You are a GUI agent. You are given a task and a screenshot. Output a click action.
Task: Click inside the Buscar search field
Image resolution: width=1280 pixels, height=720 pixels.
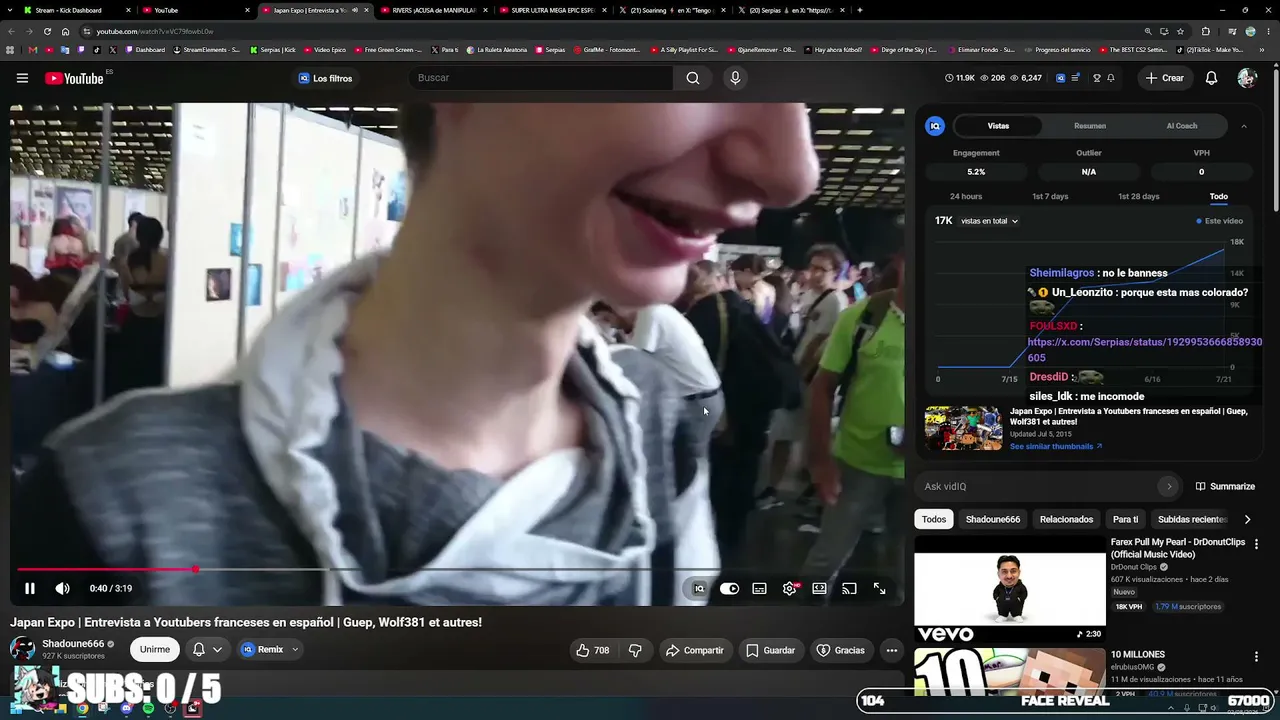540,78
